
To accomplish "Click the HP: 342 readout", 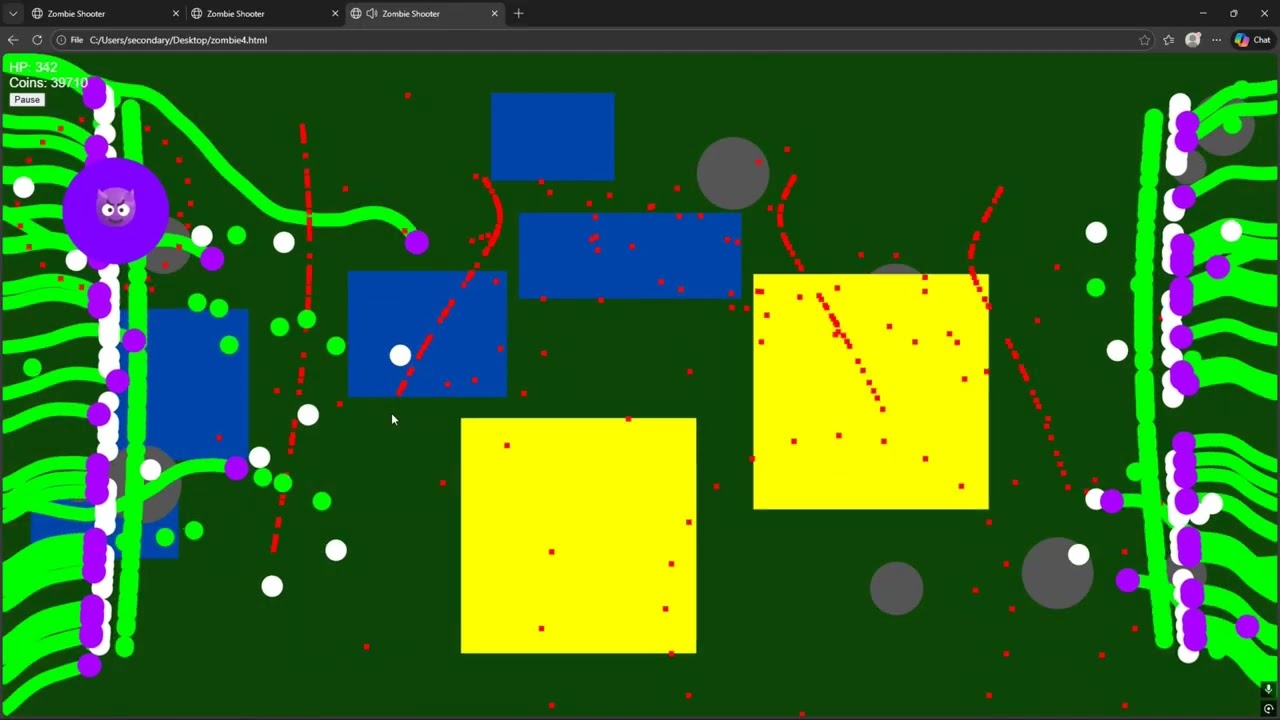I will point(33,67).
